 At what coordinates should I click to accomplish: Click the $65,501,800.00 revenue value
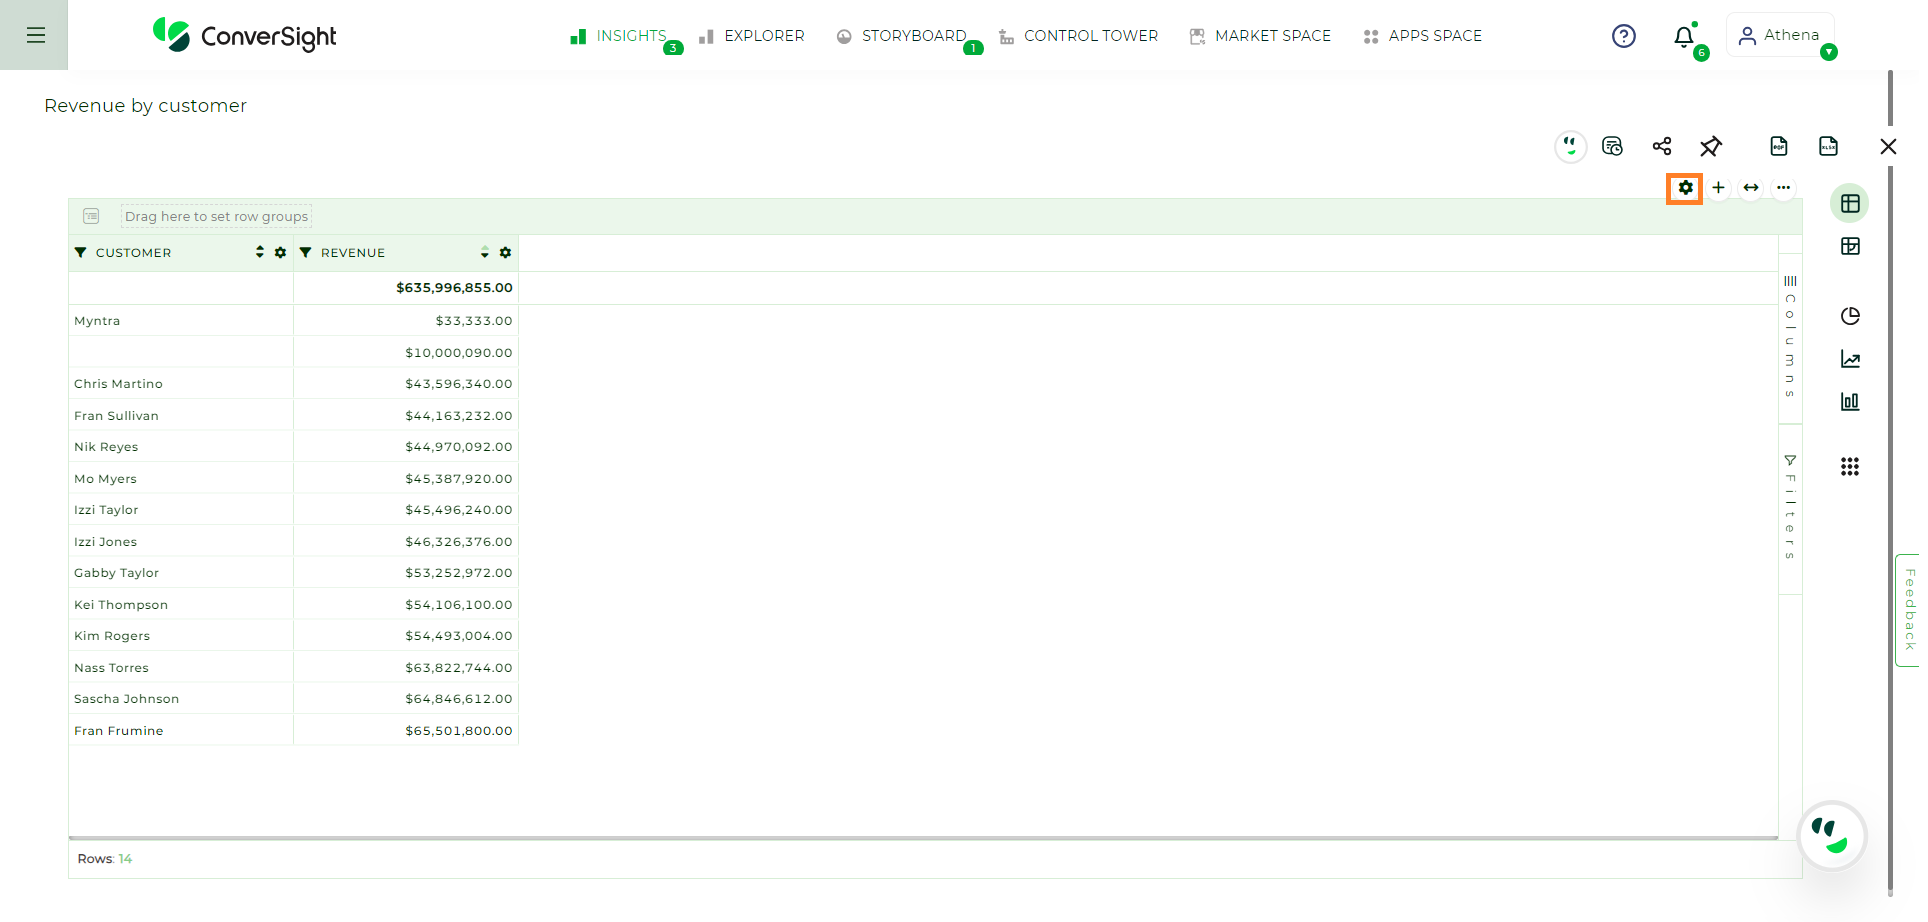point(459,731)
